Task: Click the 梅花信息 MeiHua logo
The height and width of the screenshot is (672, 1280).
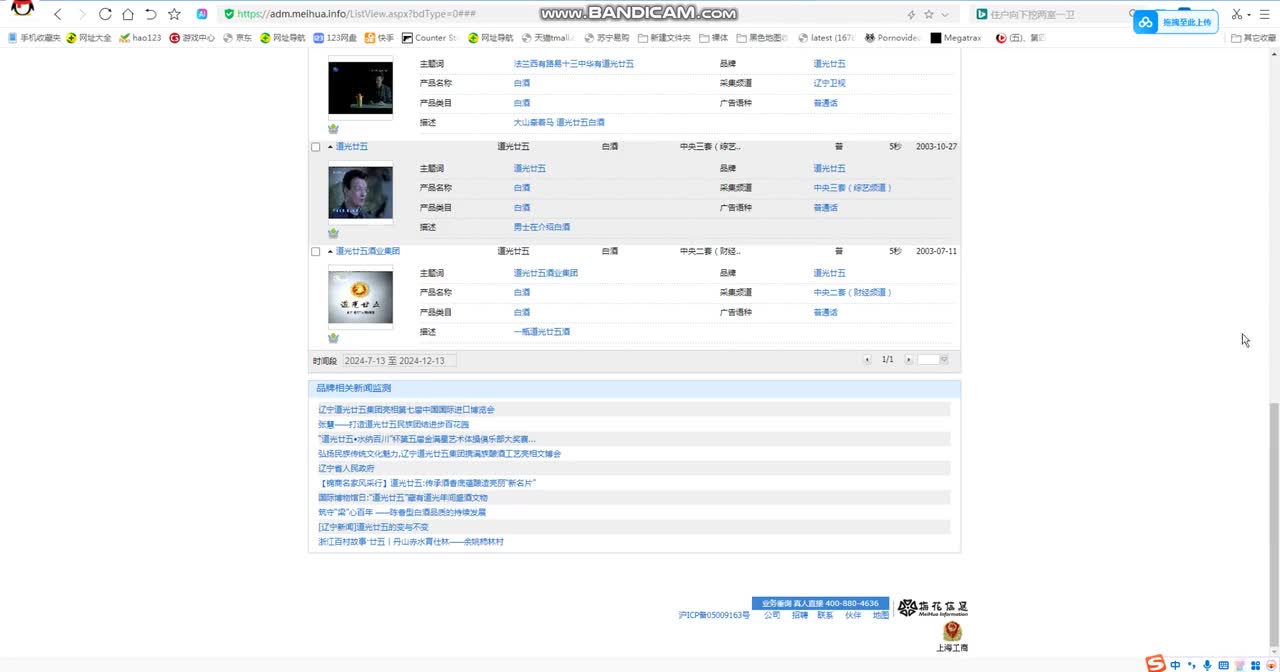Action: [x=932, y=608]
